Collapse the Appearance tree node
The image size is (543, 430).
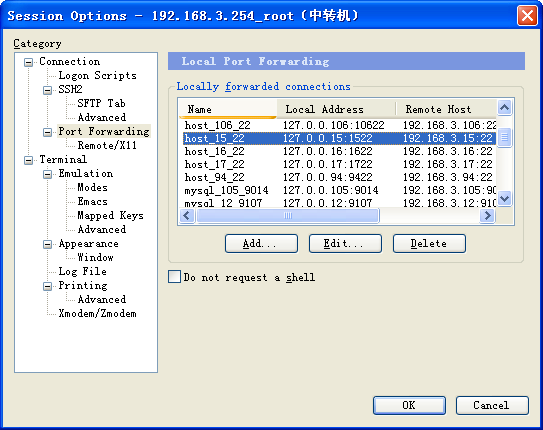47,244
